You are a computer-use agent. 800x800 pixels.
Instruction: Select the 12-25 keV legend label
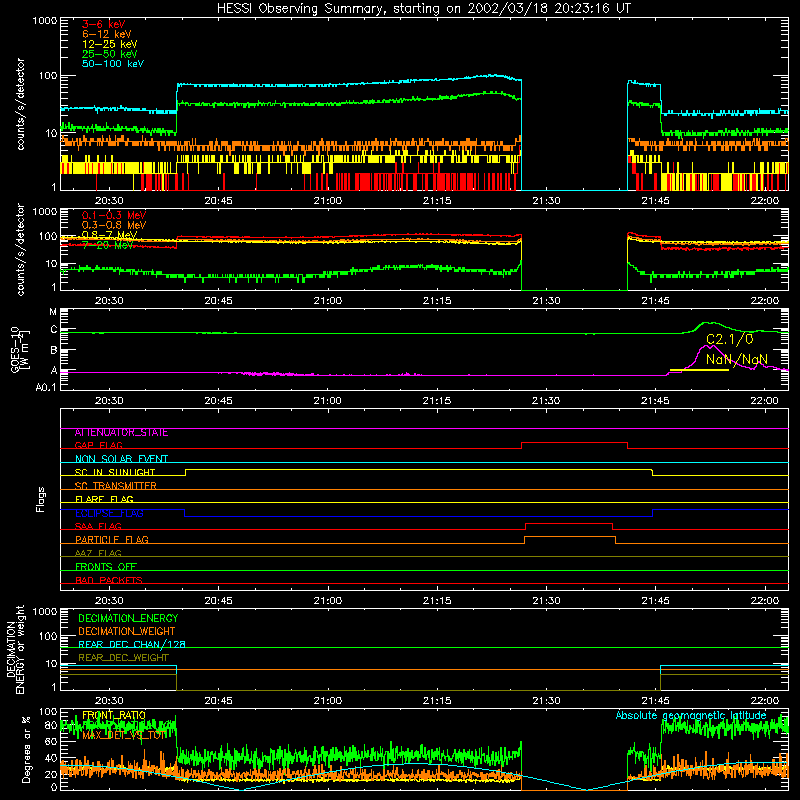pyautogui.click(x=109, y=44)
